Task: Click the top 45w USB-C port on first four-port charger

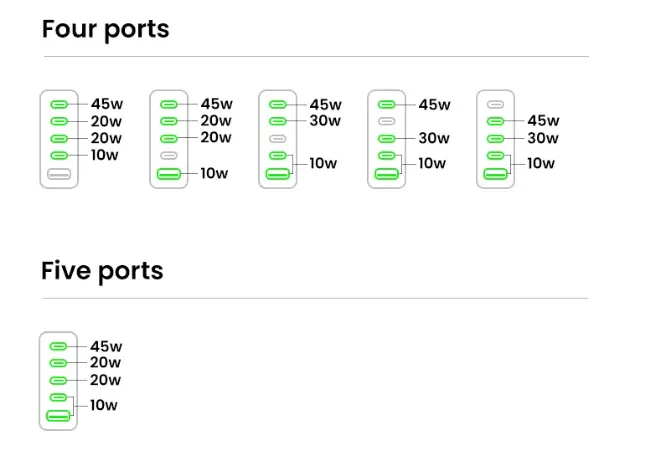Action: [59, 104]
